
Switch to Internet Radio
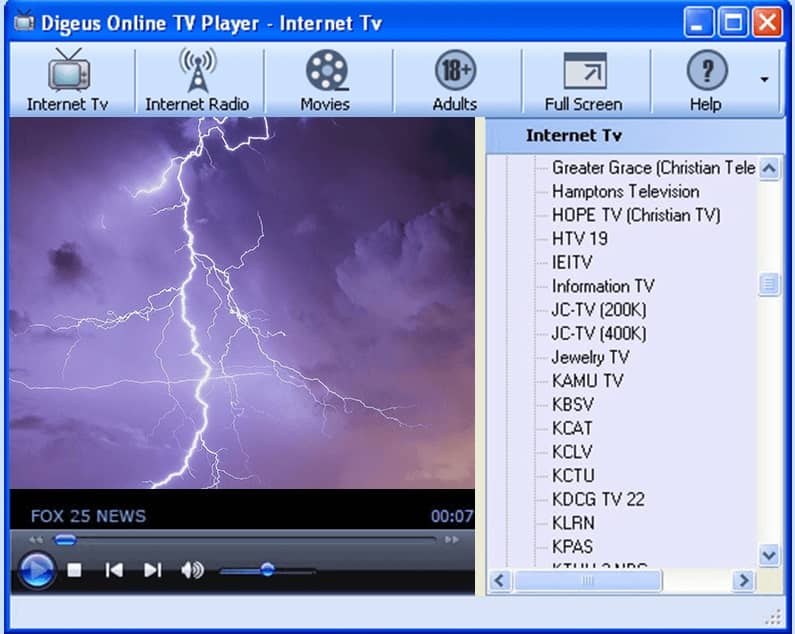coord(197,80)
